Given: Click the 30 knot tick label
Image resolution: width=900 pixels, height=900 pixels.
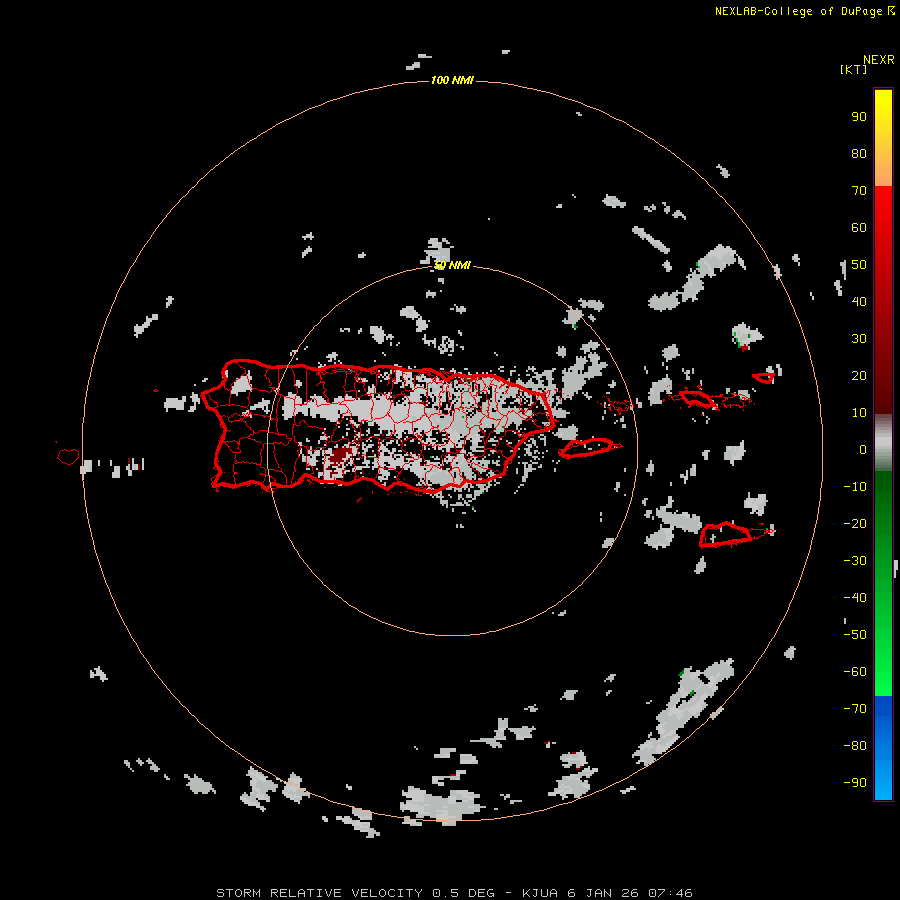Looking at the screenshot, I should [859, 339].
